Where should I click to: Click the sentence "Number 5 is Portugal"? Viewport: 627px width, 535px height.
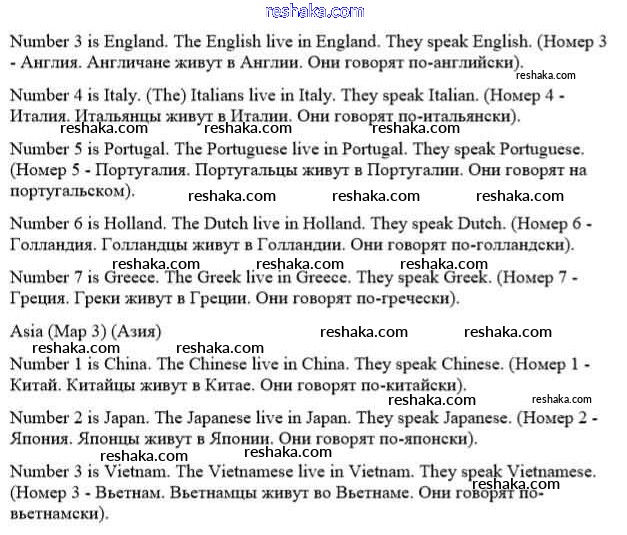pyautogui.click(x=89, y=149)
